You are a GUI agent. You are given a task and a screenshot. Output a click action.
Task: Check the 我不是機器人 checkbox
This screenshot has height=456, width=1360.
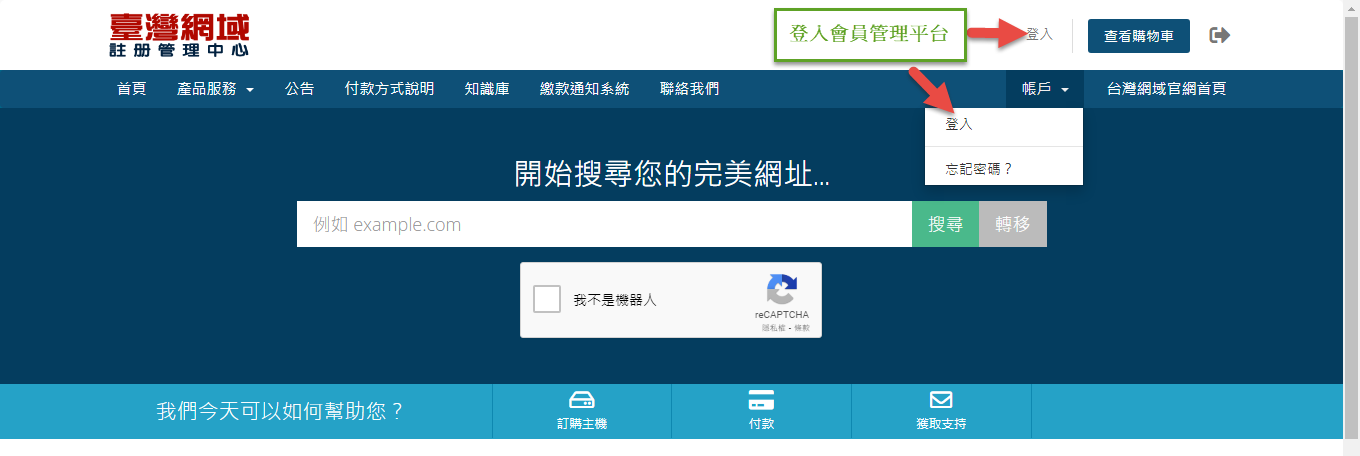547,300
